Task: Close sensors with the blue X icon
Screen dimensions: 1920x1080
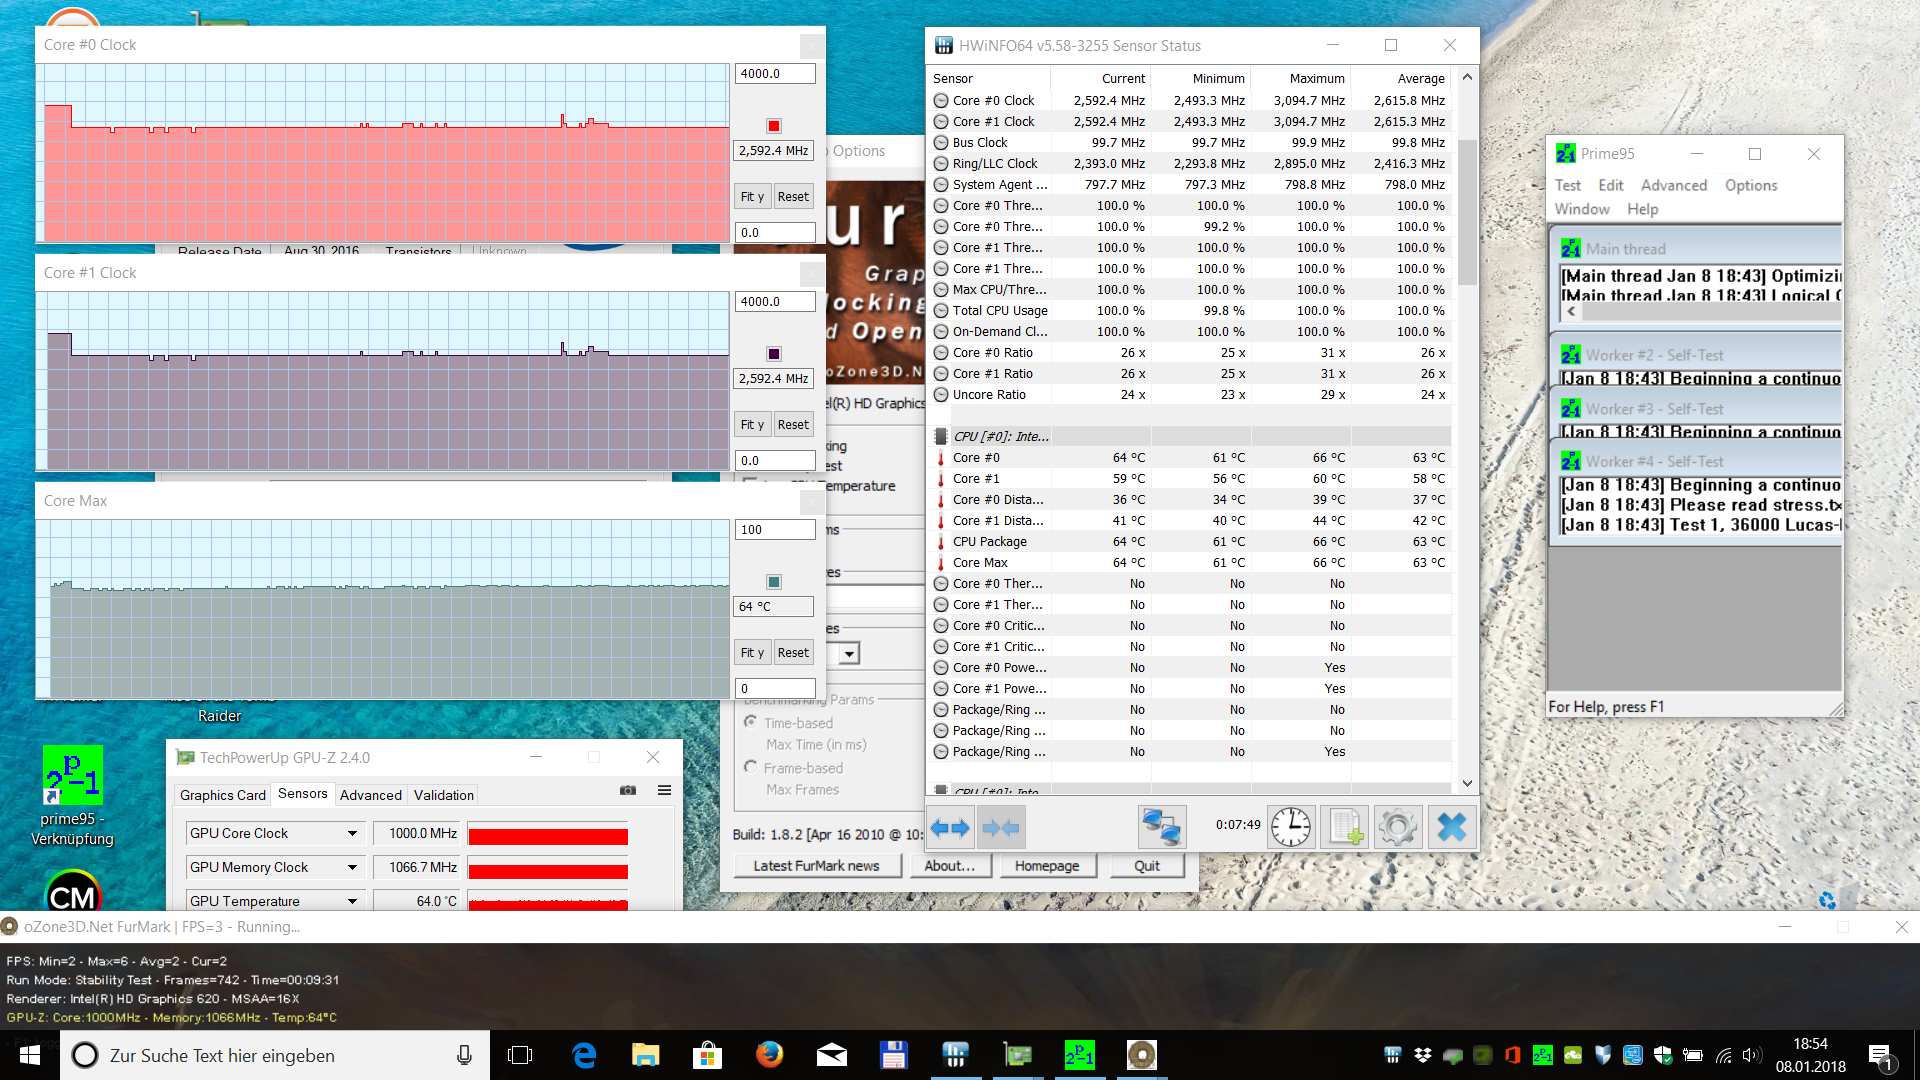Action: [x=1451, y=828]
